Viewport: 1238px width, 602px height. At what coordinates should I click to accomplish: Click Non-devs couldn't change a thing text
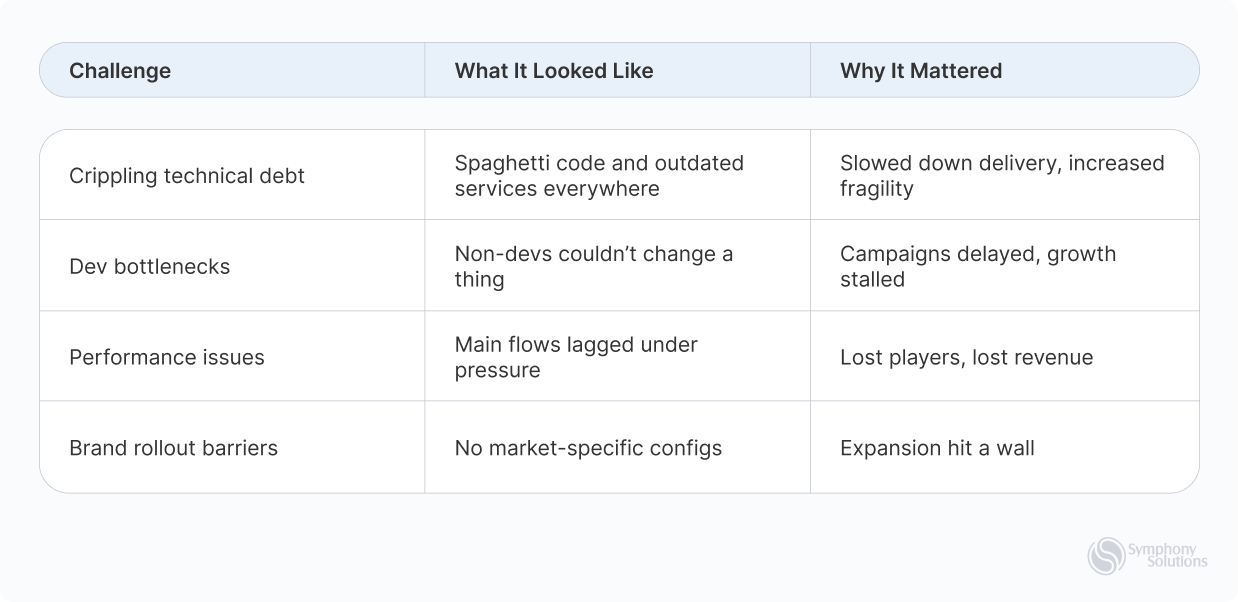[594, 267]
